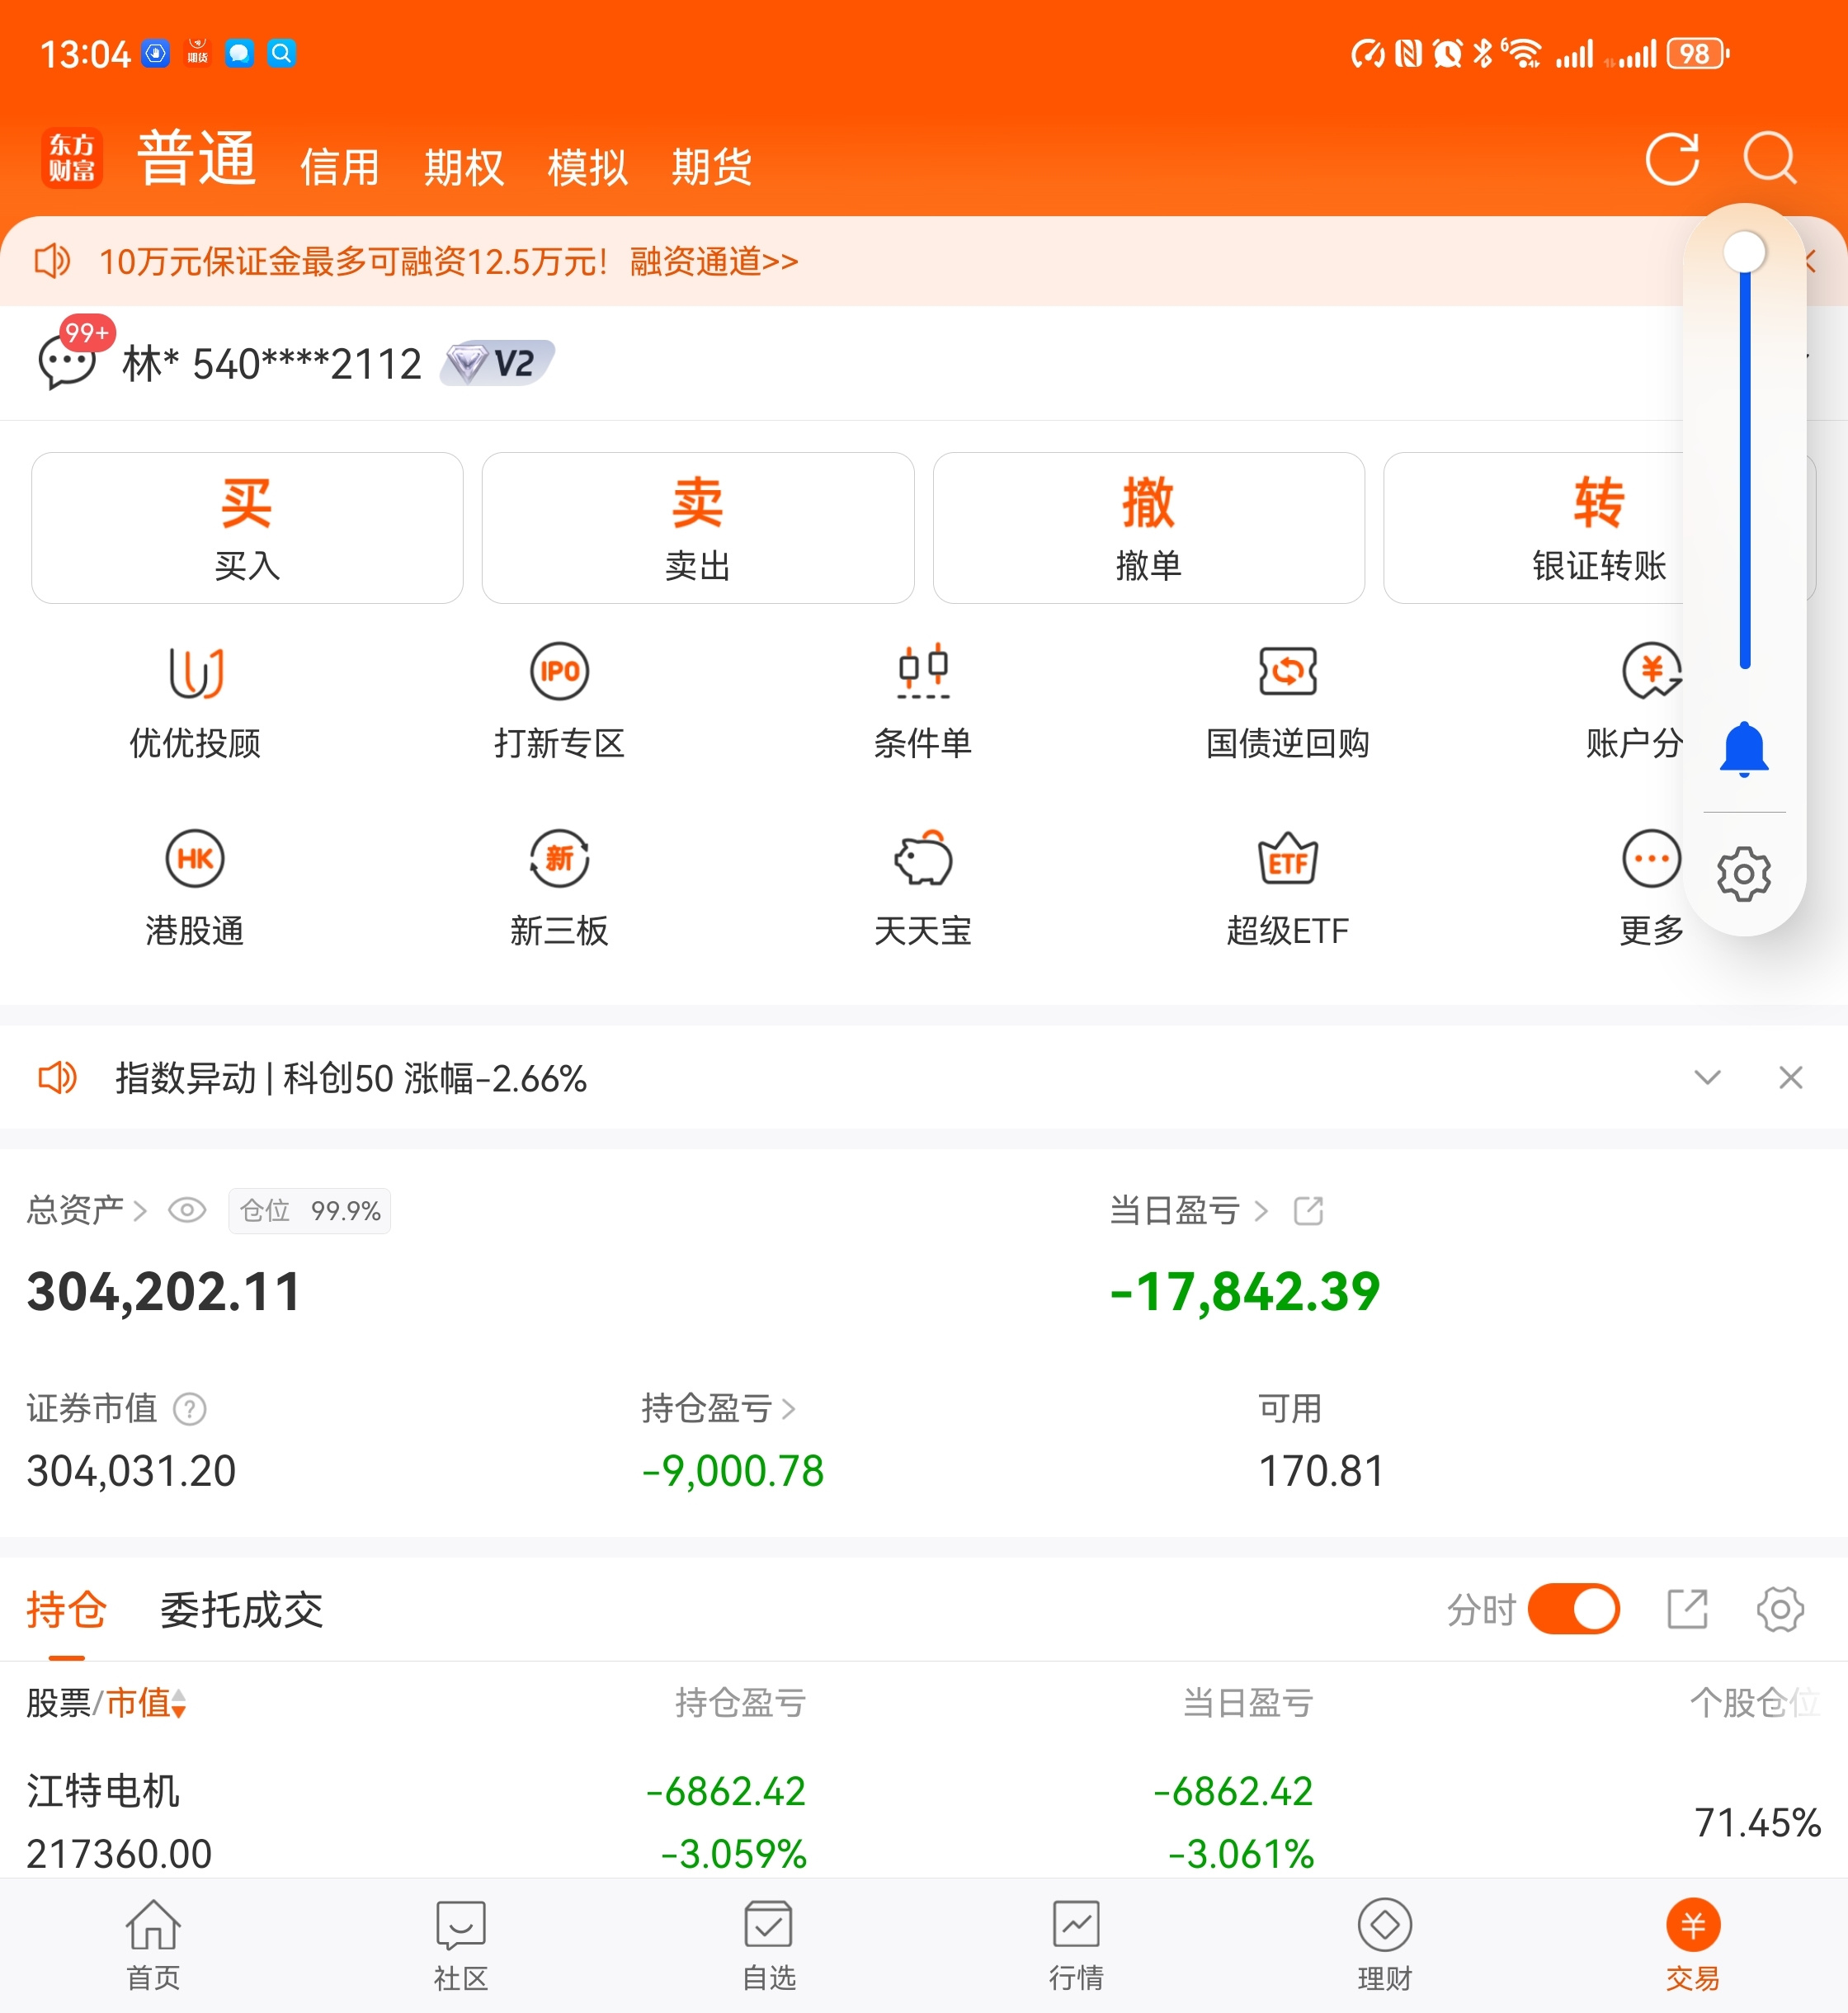The height and width of the screenshot is (2013, 1848).
Task: Open 港股通 HK icon
Action: tap(195, 859)
